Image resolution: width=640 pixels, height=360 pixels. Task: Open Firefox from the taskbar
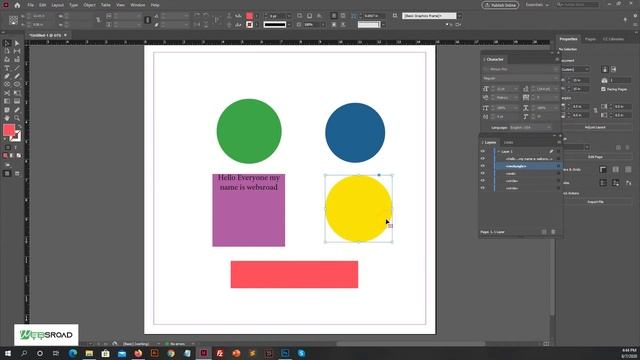138,353
